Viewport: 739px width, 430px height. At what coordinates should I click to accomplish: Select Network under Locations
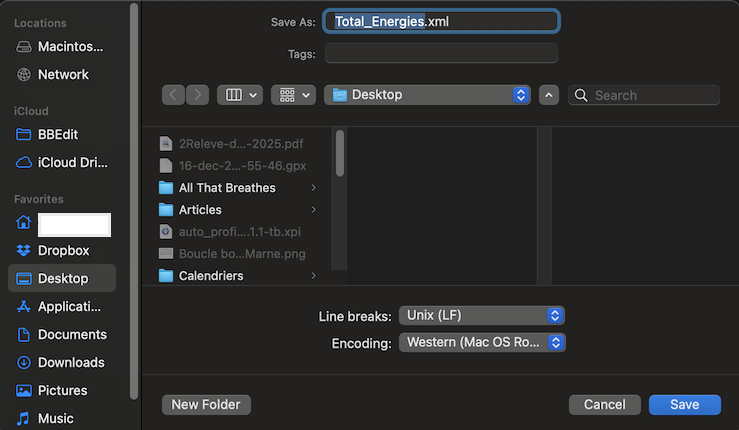click(x=62, y=74)
